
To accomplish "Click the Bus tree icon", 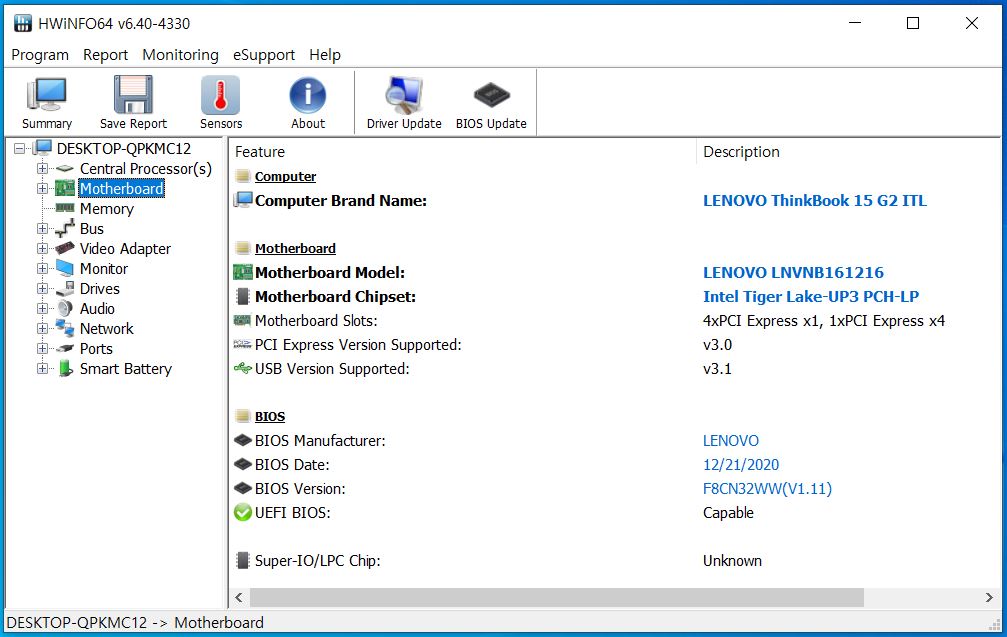I will (x=65, y=228).
